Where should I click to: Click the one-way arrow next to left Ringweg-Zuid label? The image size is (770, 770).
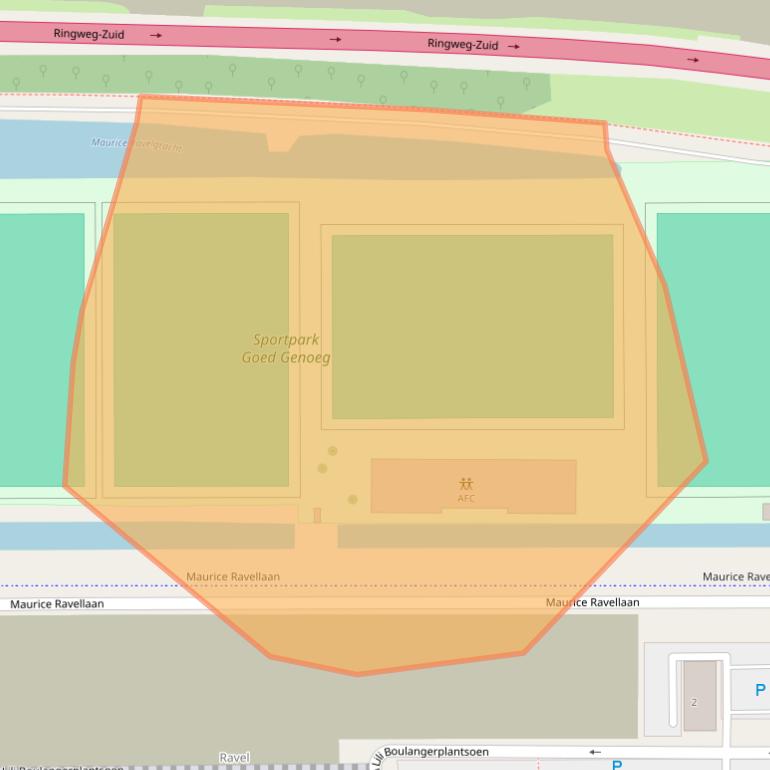tap(156, 35)
